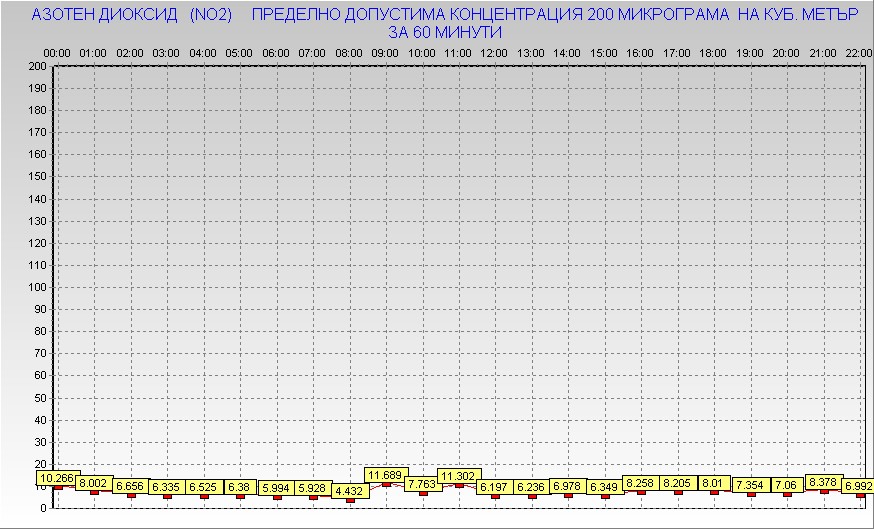Select the 0 y-axis origin label
The width and height of the screenshot is (874, 529).
[x=43, y=508]
